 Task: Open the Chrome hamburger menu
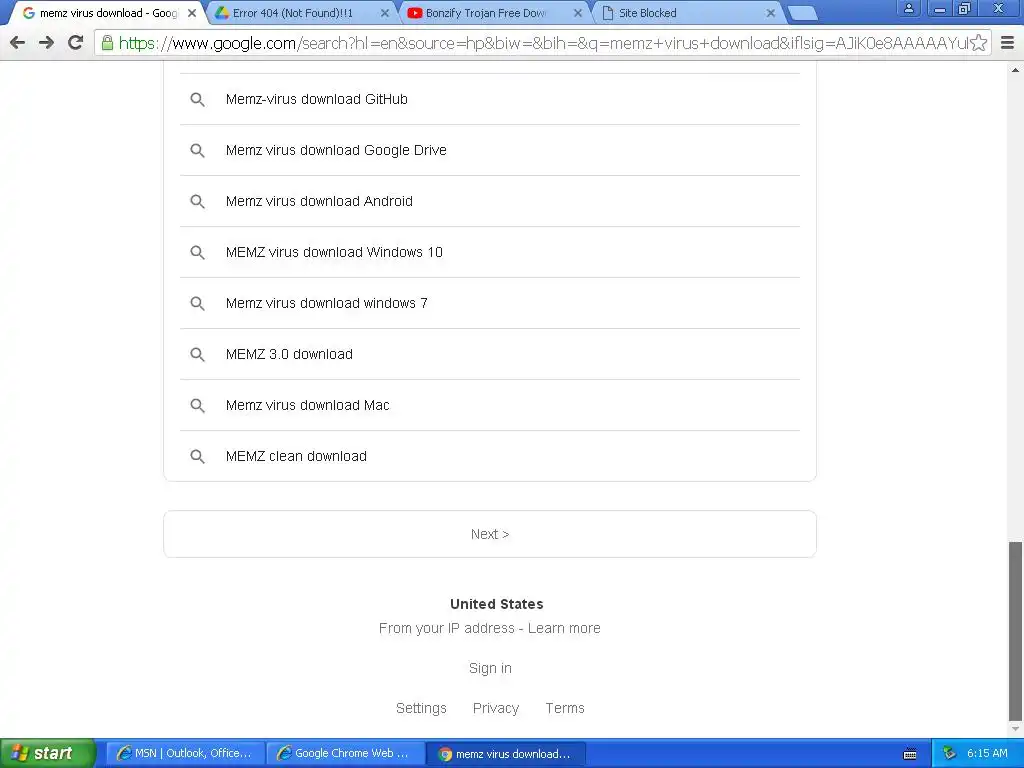[1008, 43]
